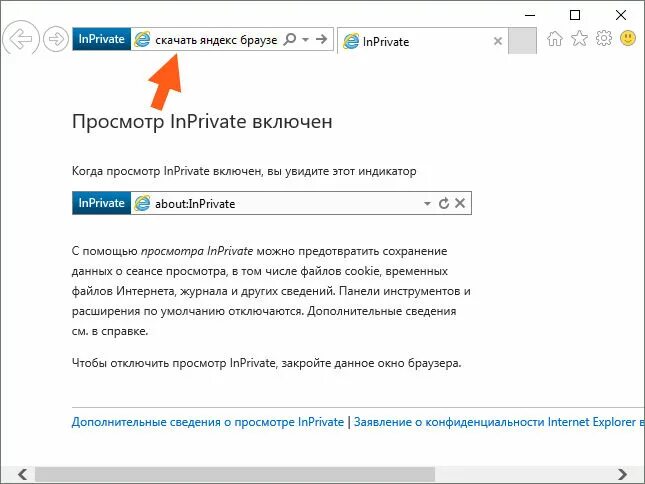Open Favorites star icon

tap(579, 39)
